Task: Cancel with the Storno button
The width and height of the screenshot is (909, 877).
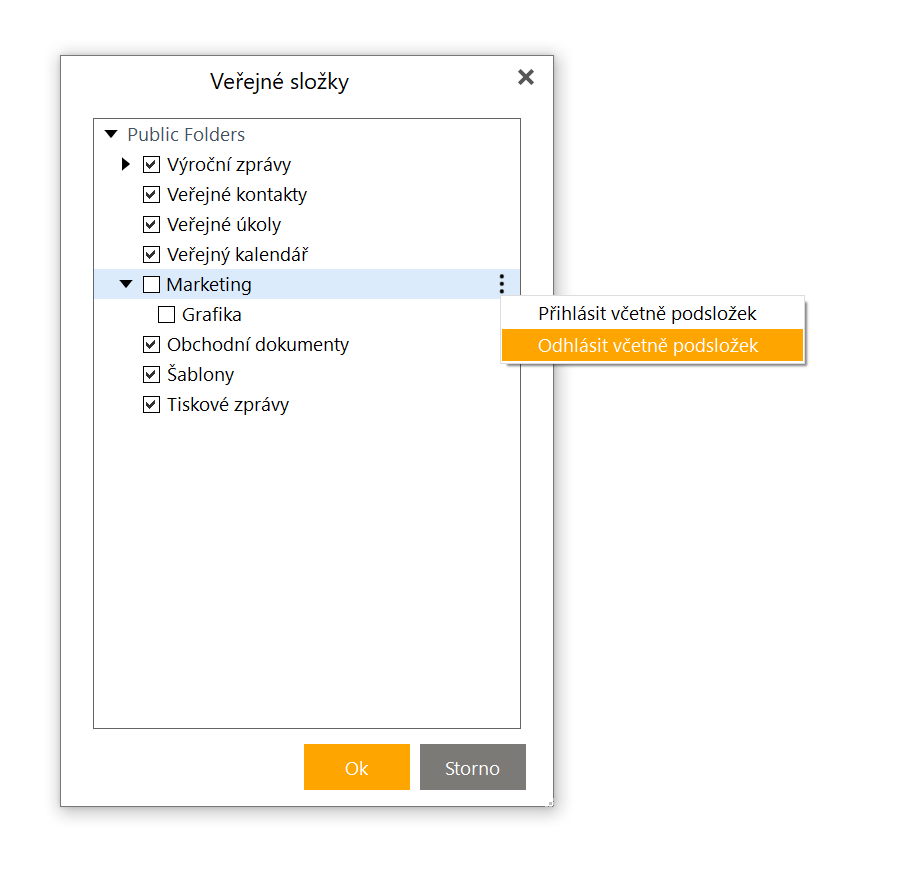Action: tap(472, 767)
